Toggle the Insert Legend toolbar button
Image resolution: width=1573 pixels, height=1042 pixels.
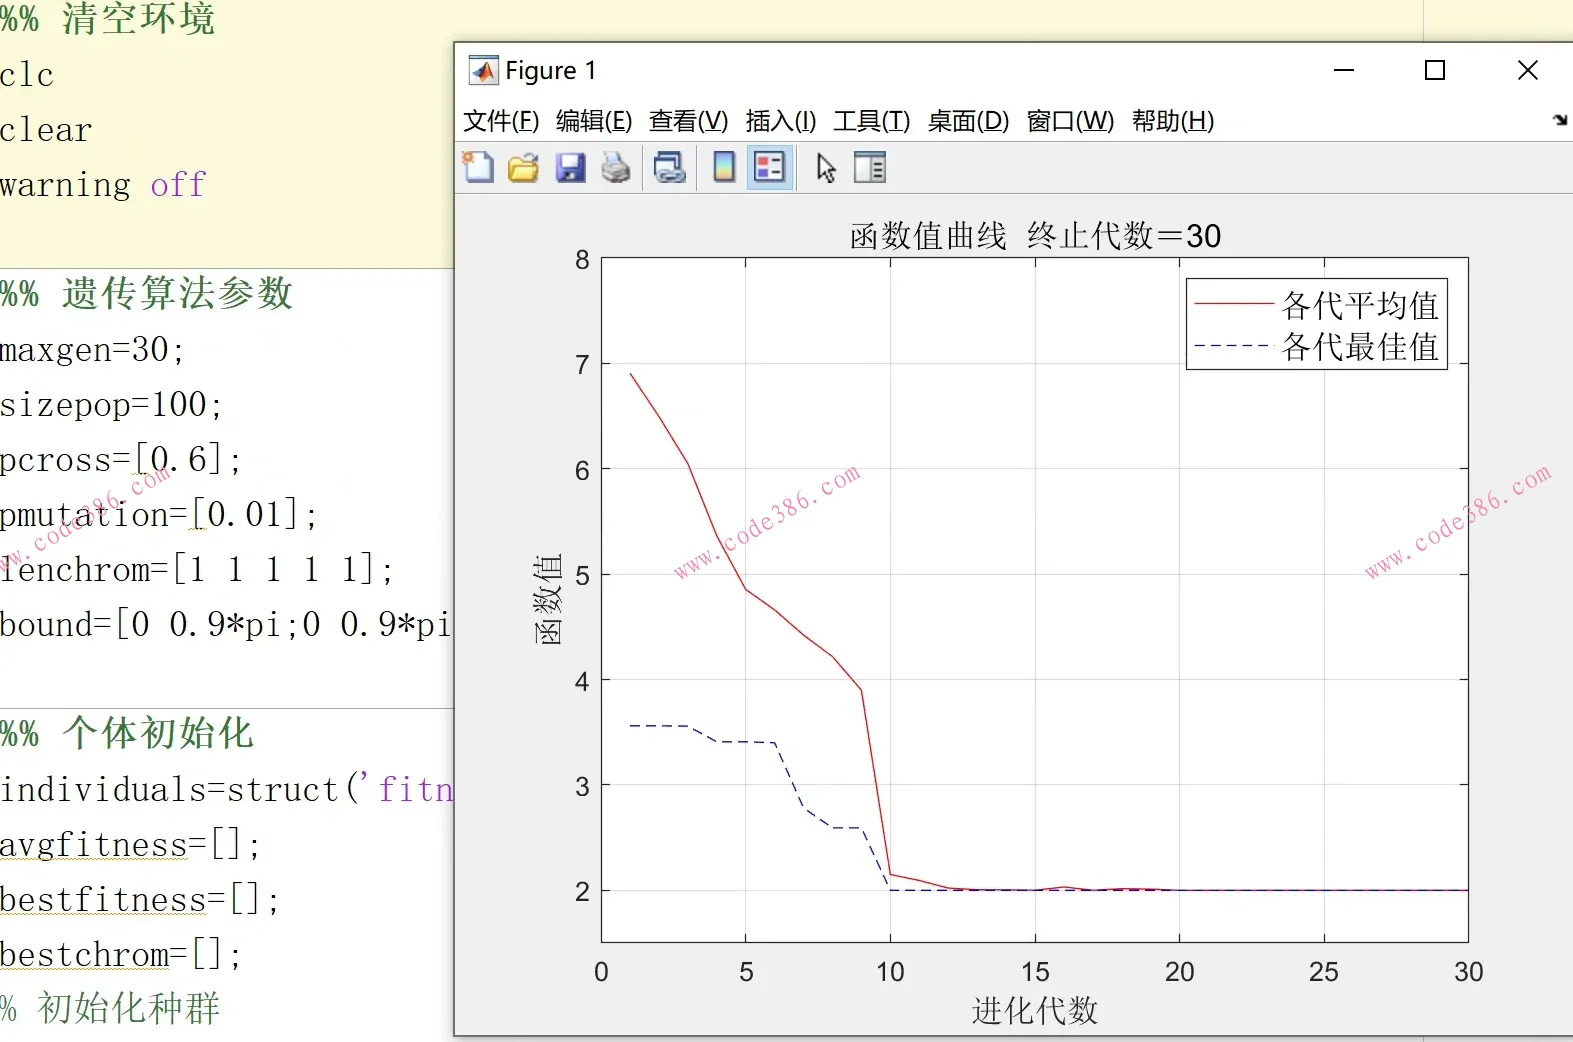tap(770, 168)
